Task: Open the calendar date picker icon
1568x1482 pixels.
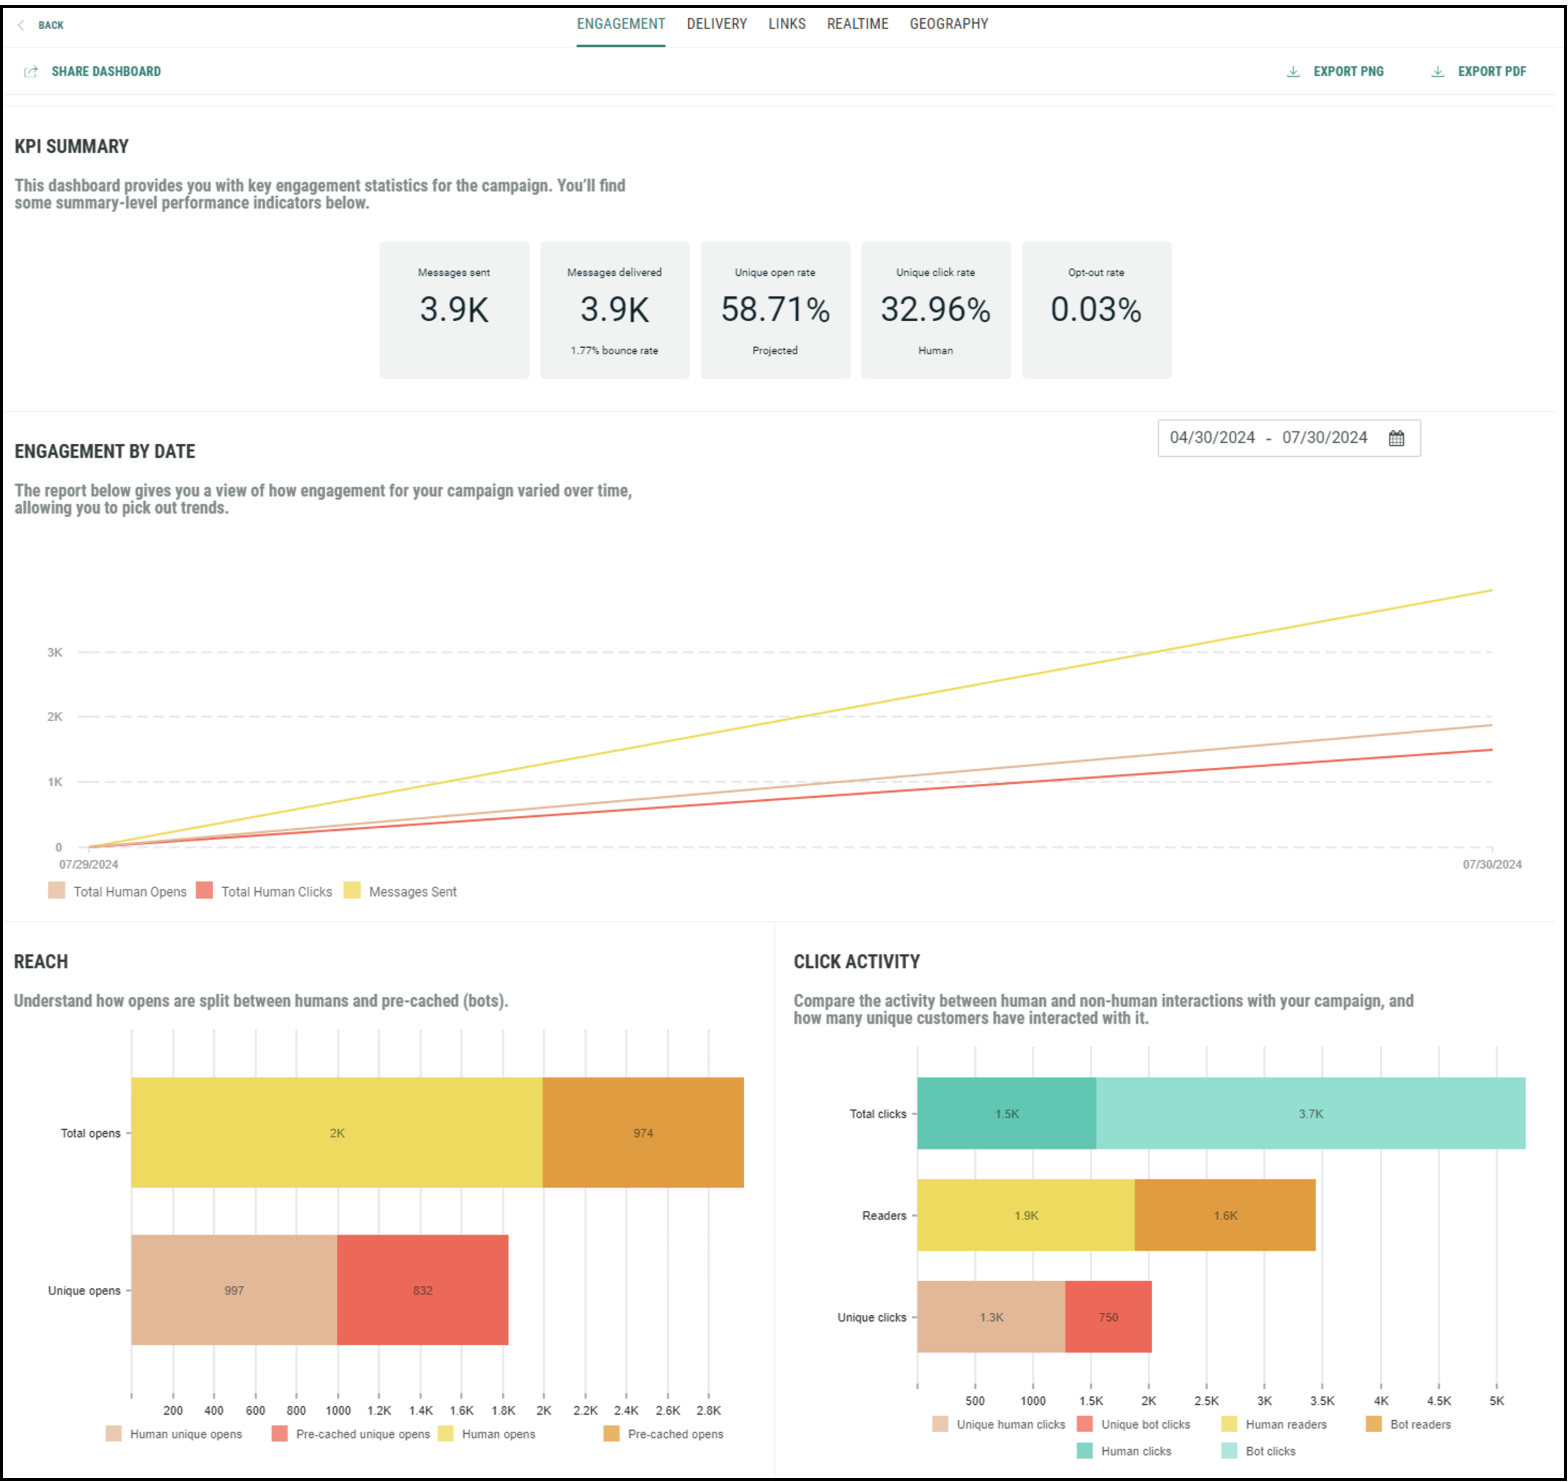Action: tap(1396, 438)
